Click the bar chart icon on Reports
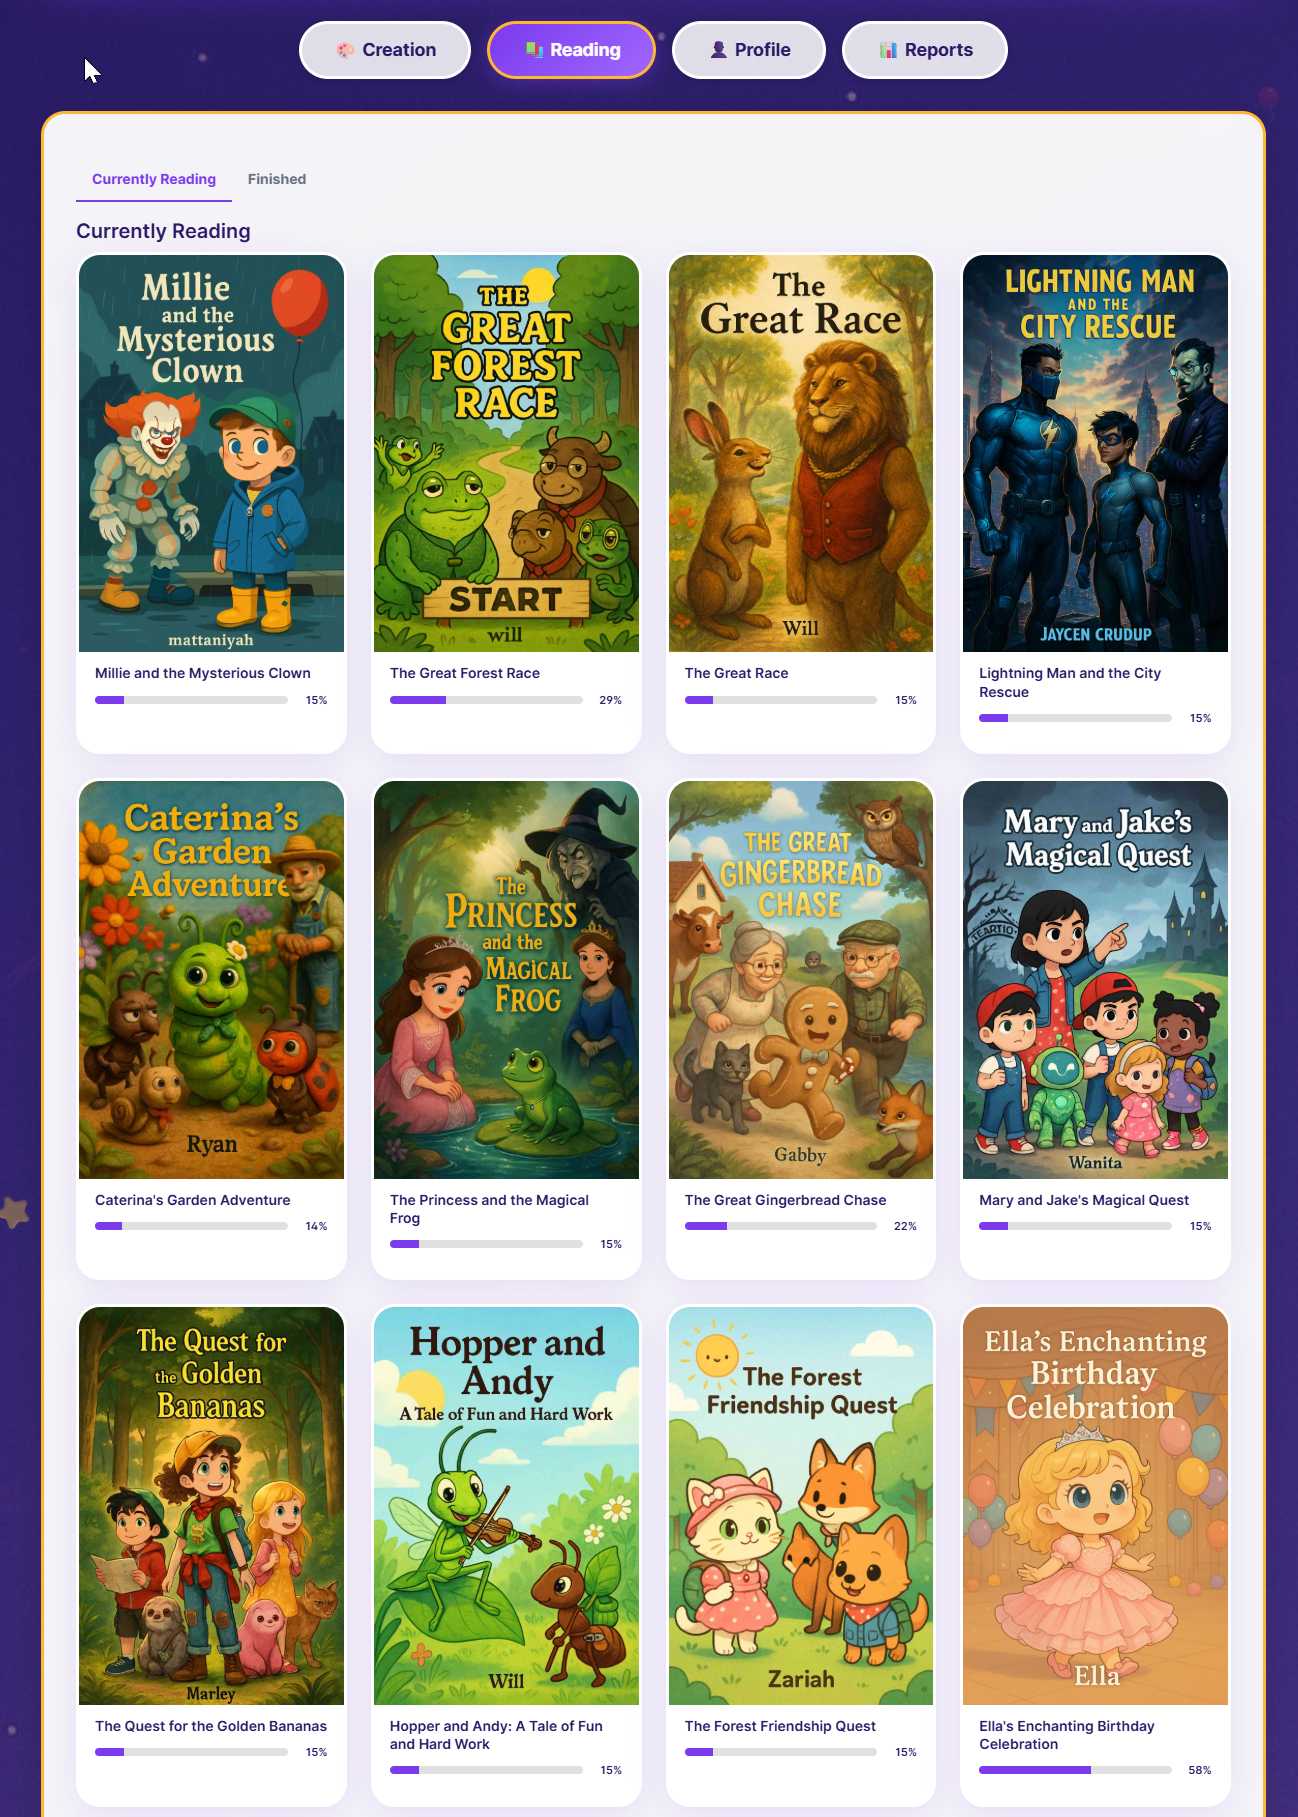Screen dimensions: 1298x1817 click(888, 50)
